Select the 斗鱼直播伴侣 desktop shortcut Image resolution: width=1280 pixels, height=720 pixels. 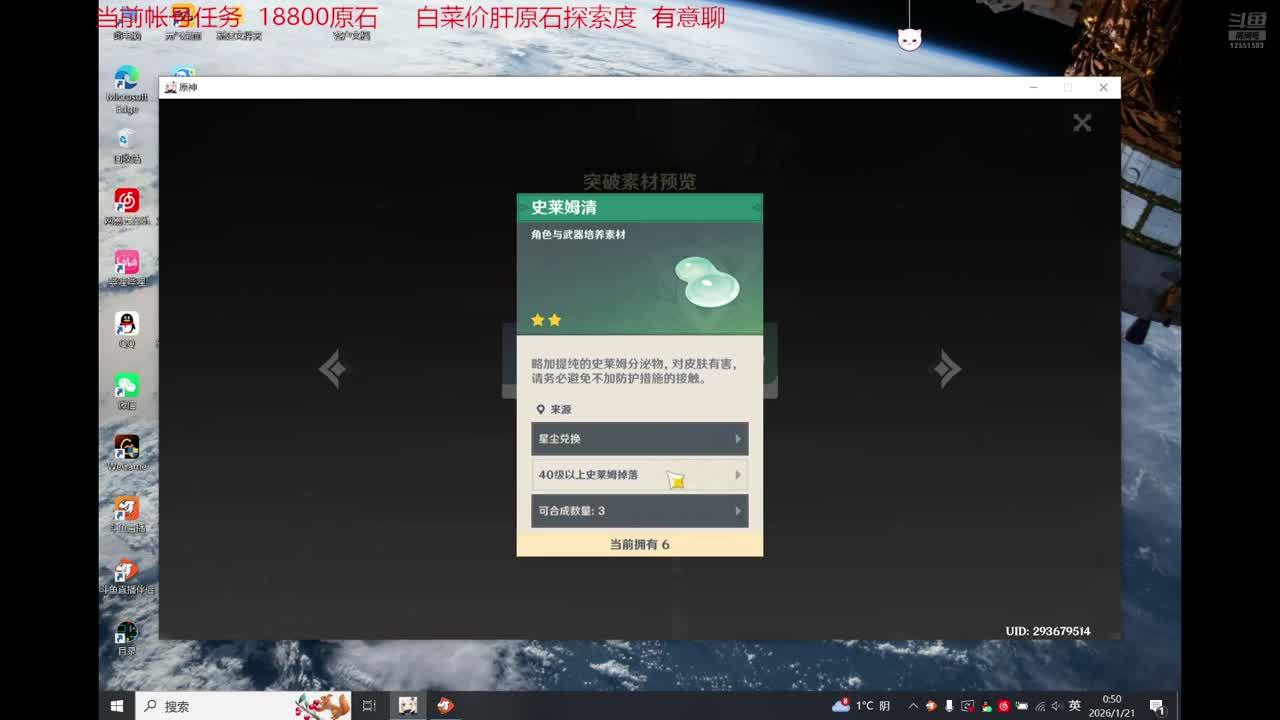click(126, 576)
